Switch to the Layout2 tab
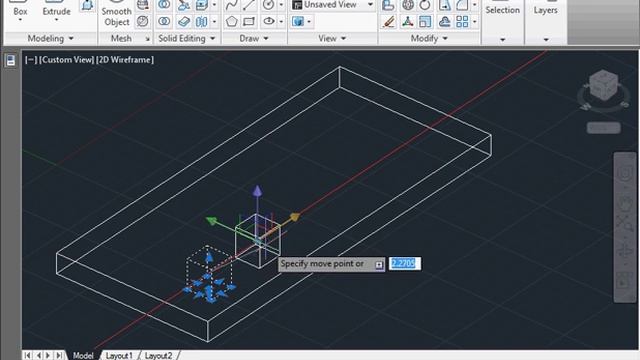The width and height of the screenshot is (640, 360). pyautogui.click(x=158, y=356)
